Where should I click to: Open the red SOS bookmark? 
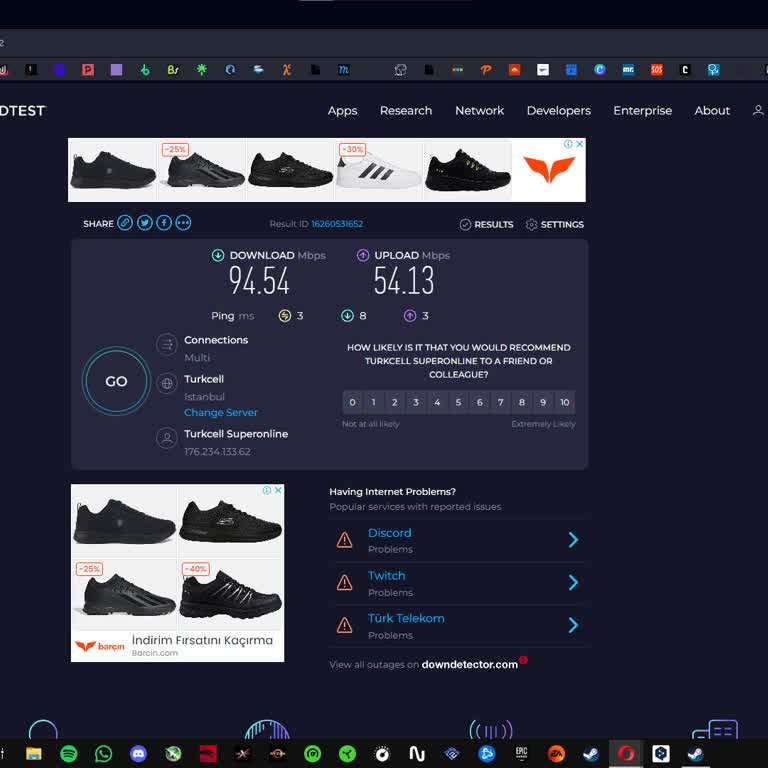[656, 70]
